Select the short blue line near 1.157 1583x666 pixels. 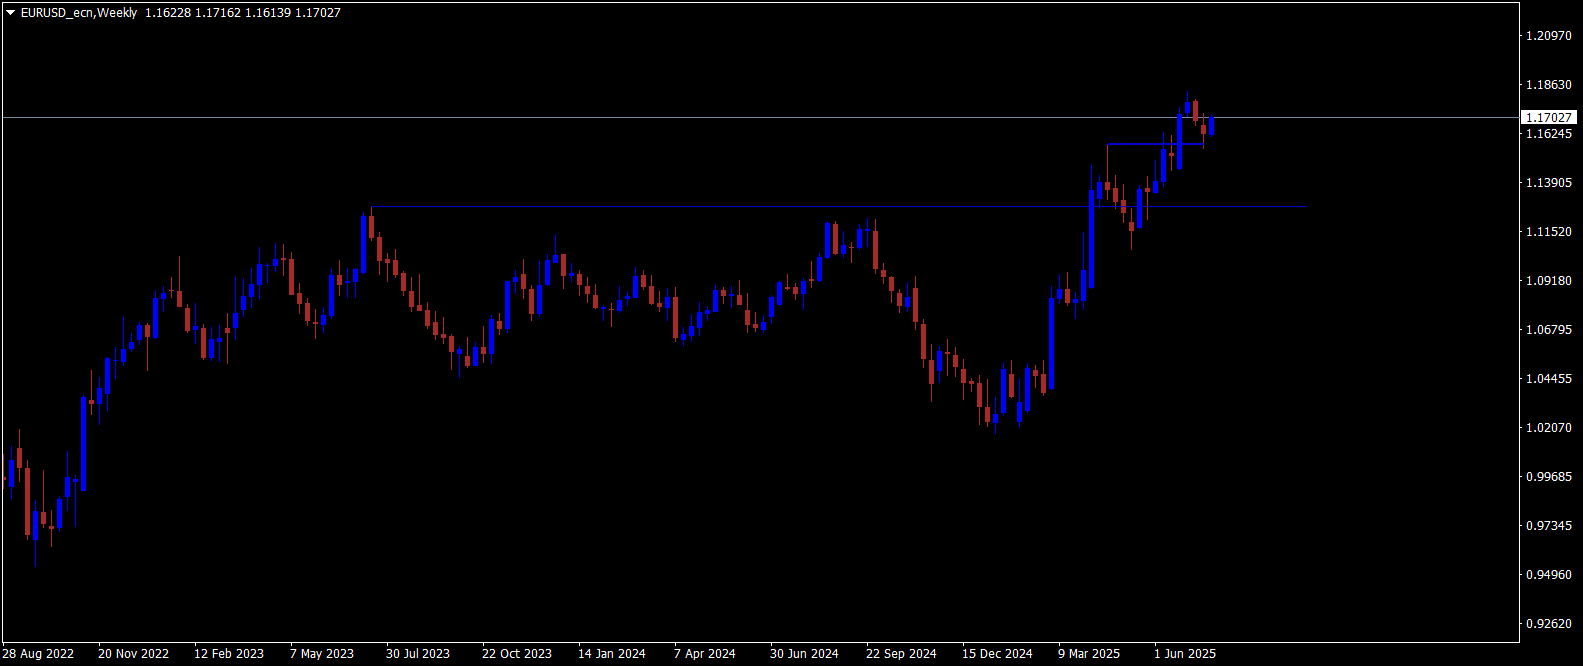[1155, 145]
